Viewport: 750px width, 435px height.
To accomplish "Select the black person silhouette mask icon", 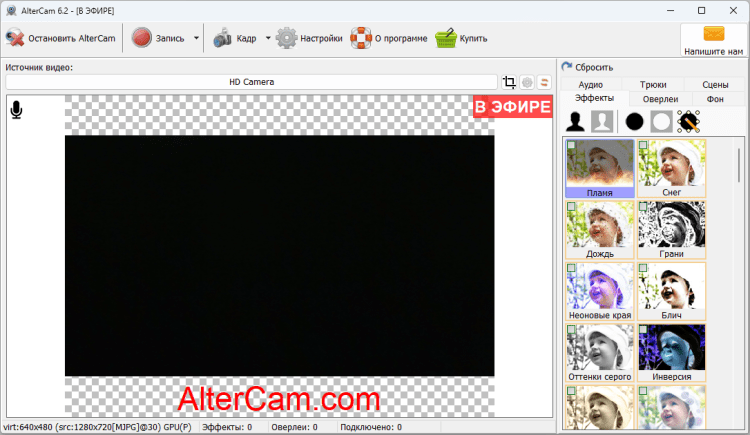I will click(575, 122).
